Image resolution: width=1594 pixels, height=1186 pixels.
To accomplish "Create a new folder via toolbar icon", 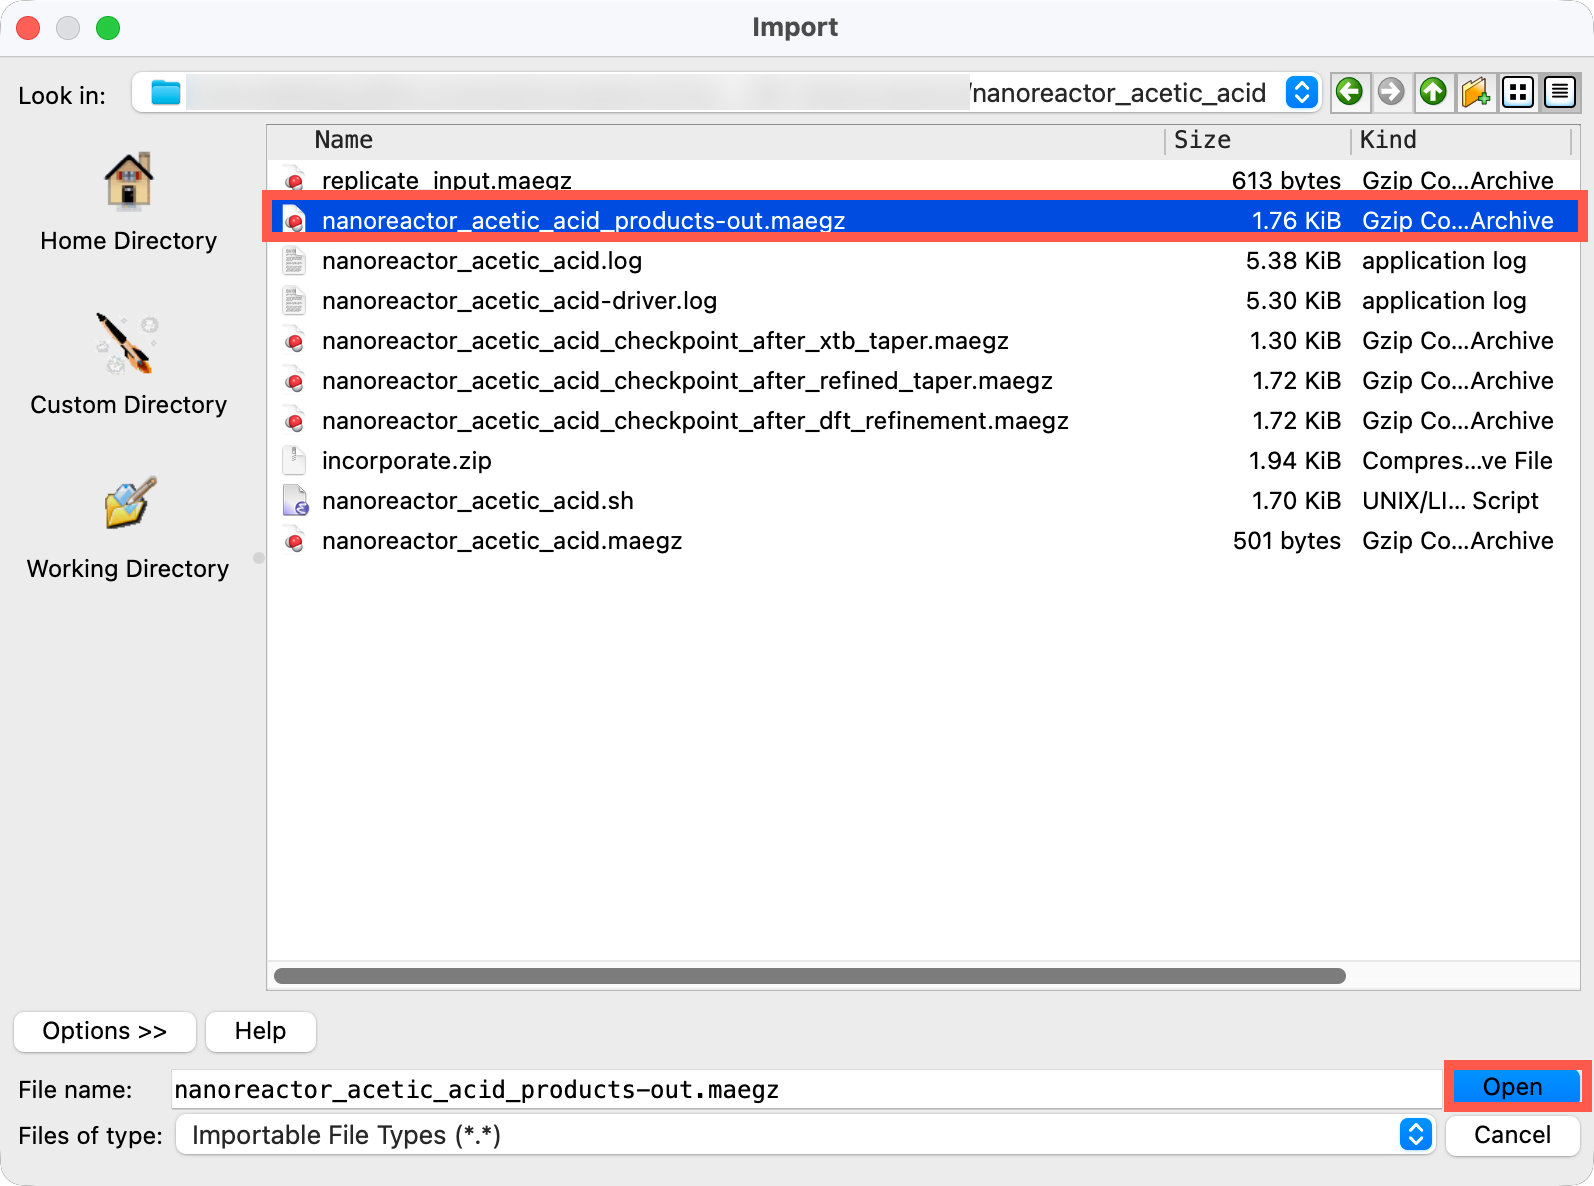I will [1476, 92].
